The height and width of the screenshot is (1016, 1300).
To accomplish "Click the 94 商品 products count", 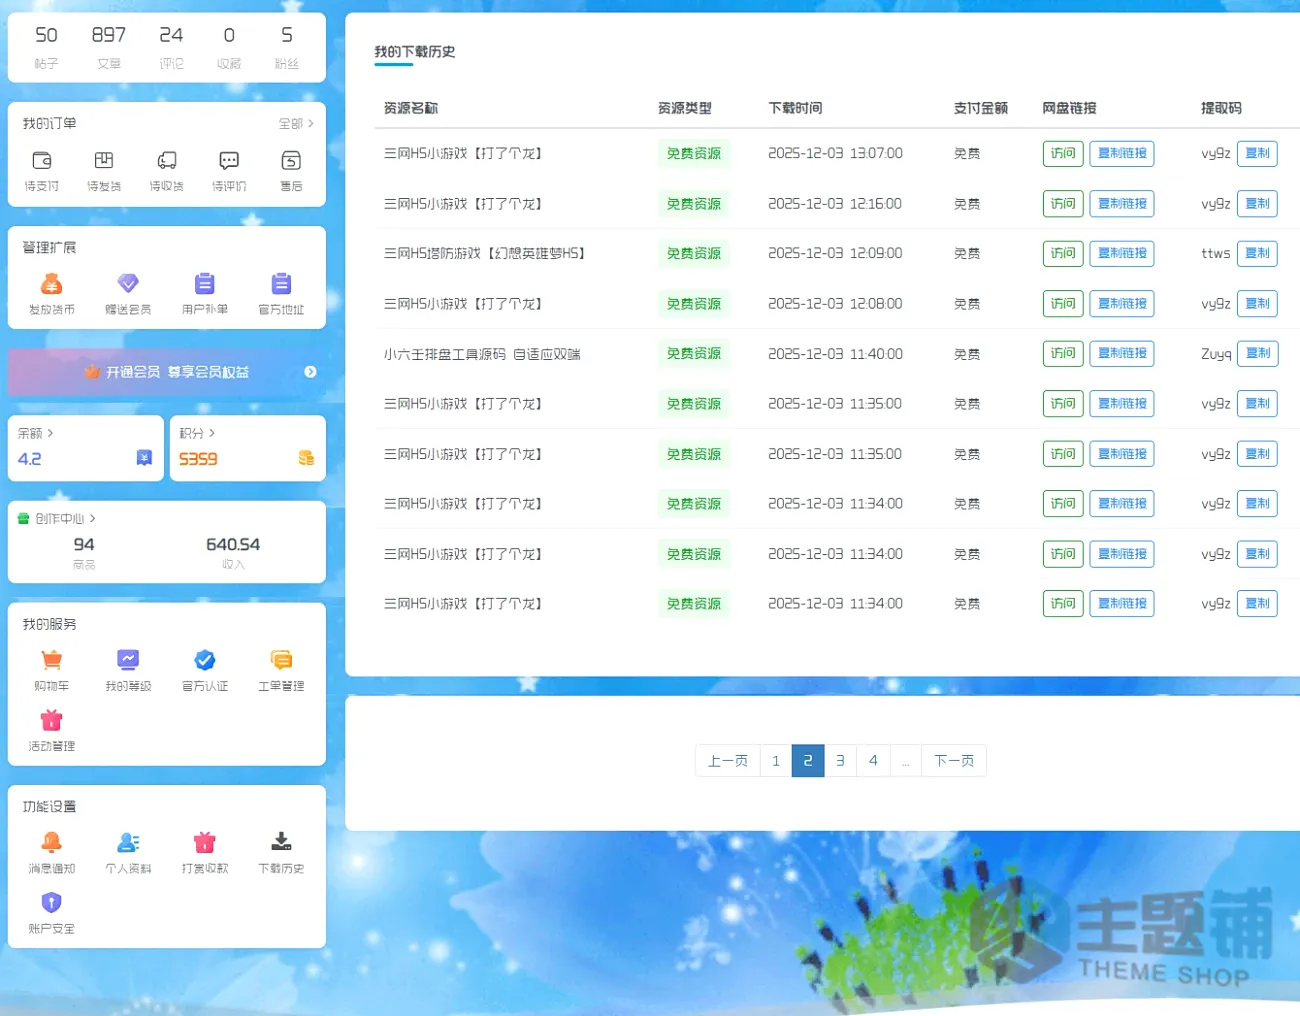I will pos(84,552).
